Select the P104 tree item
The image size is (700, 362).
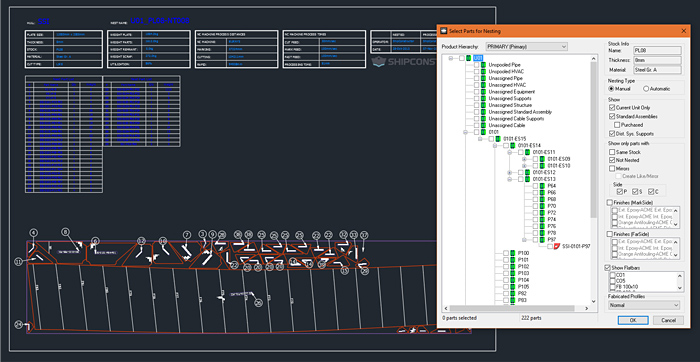523,280
